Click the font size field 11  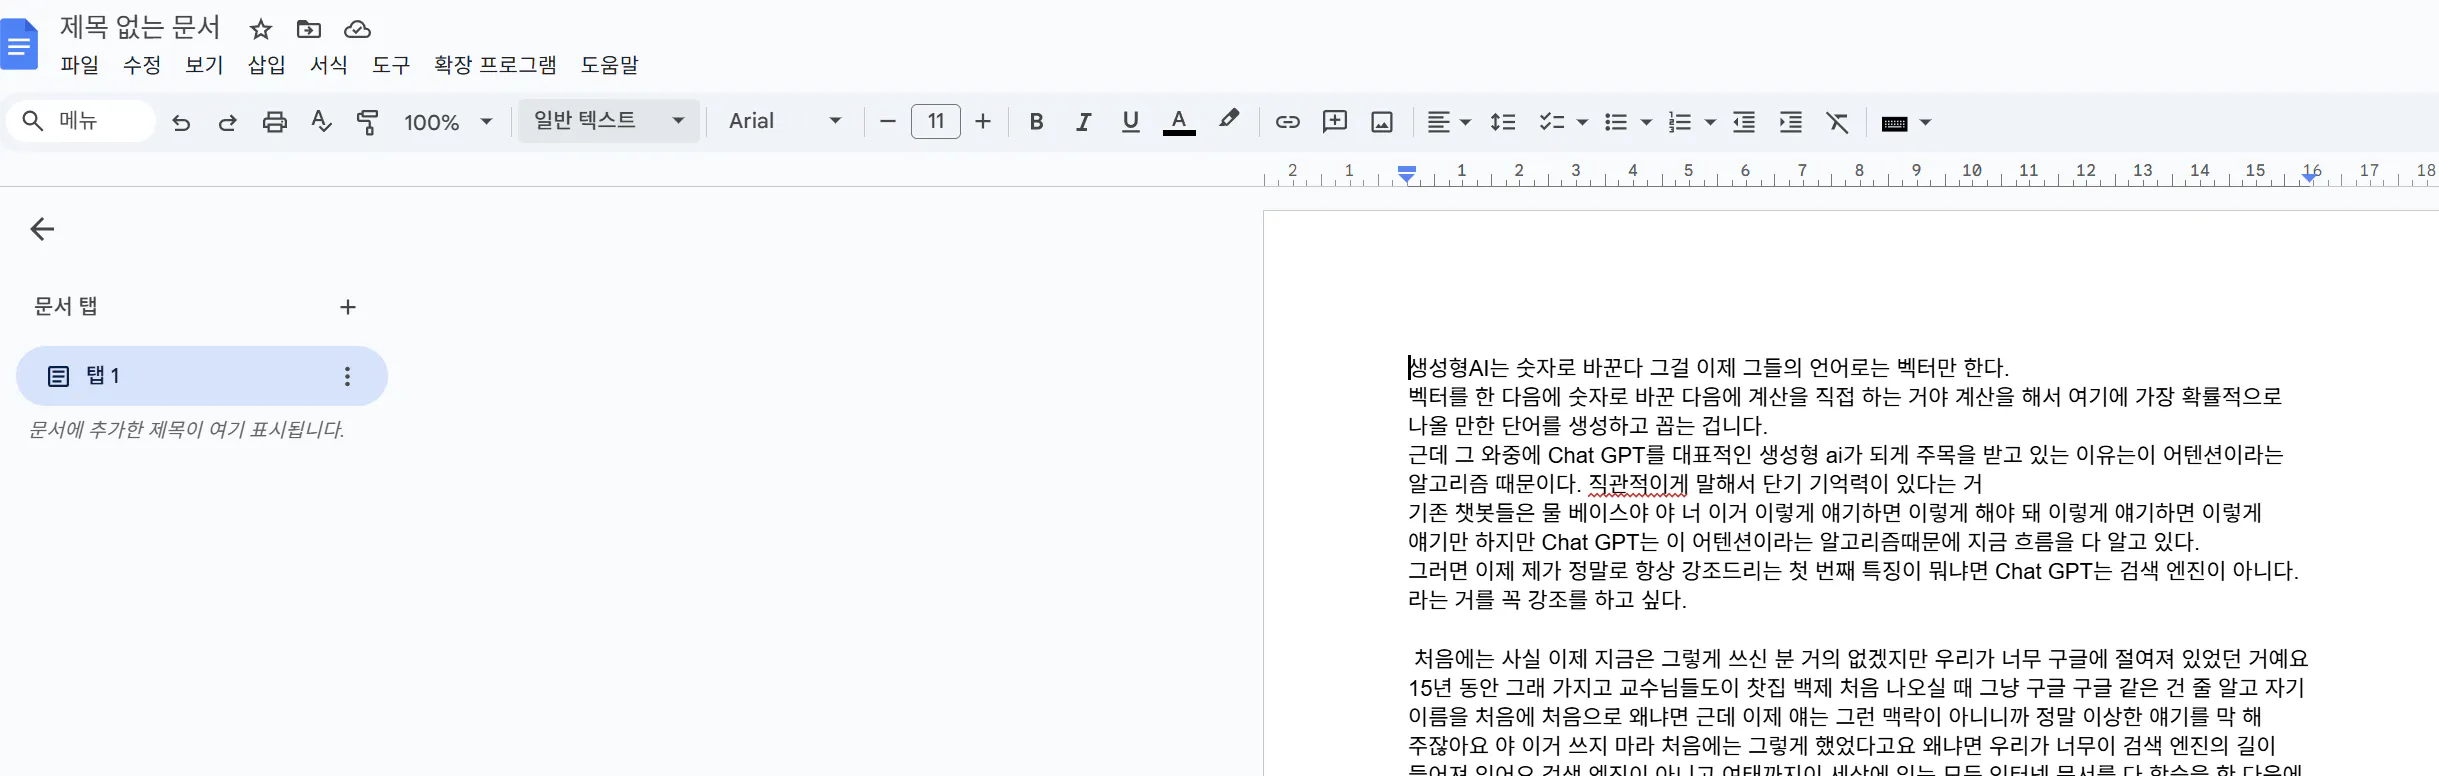coord(936,121)
